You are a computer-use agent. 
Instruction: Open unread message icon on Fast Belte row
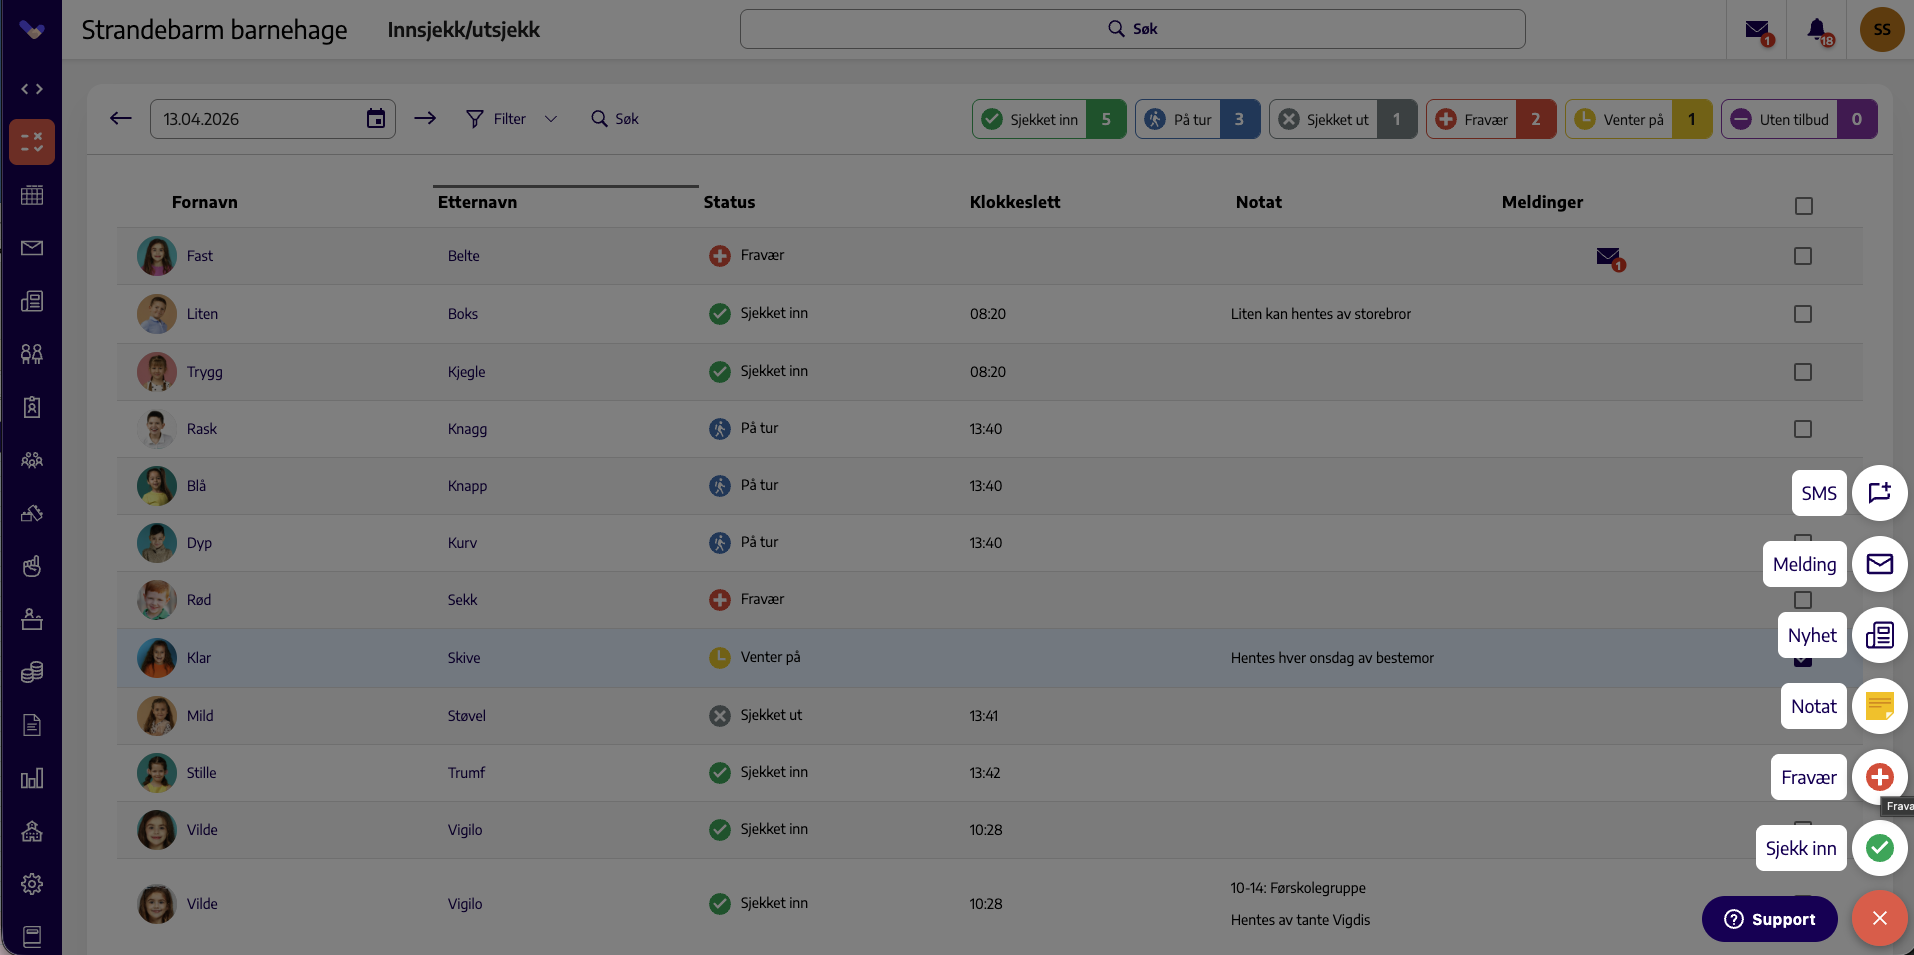click(1609, 258)
